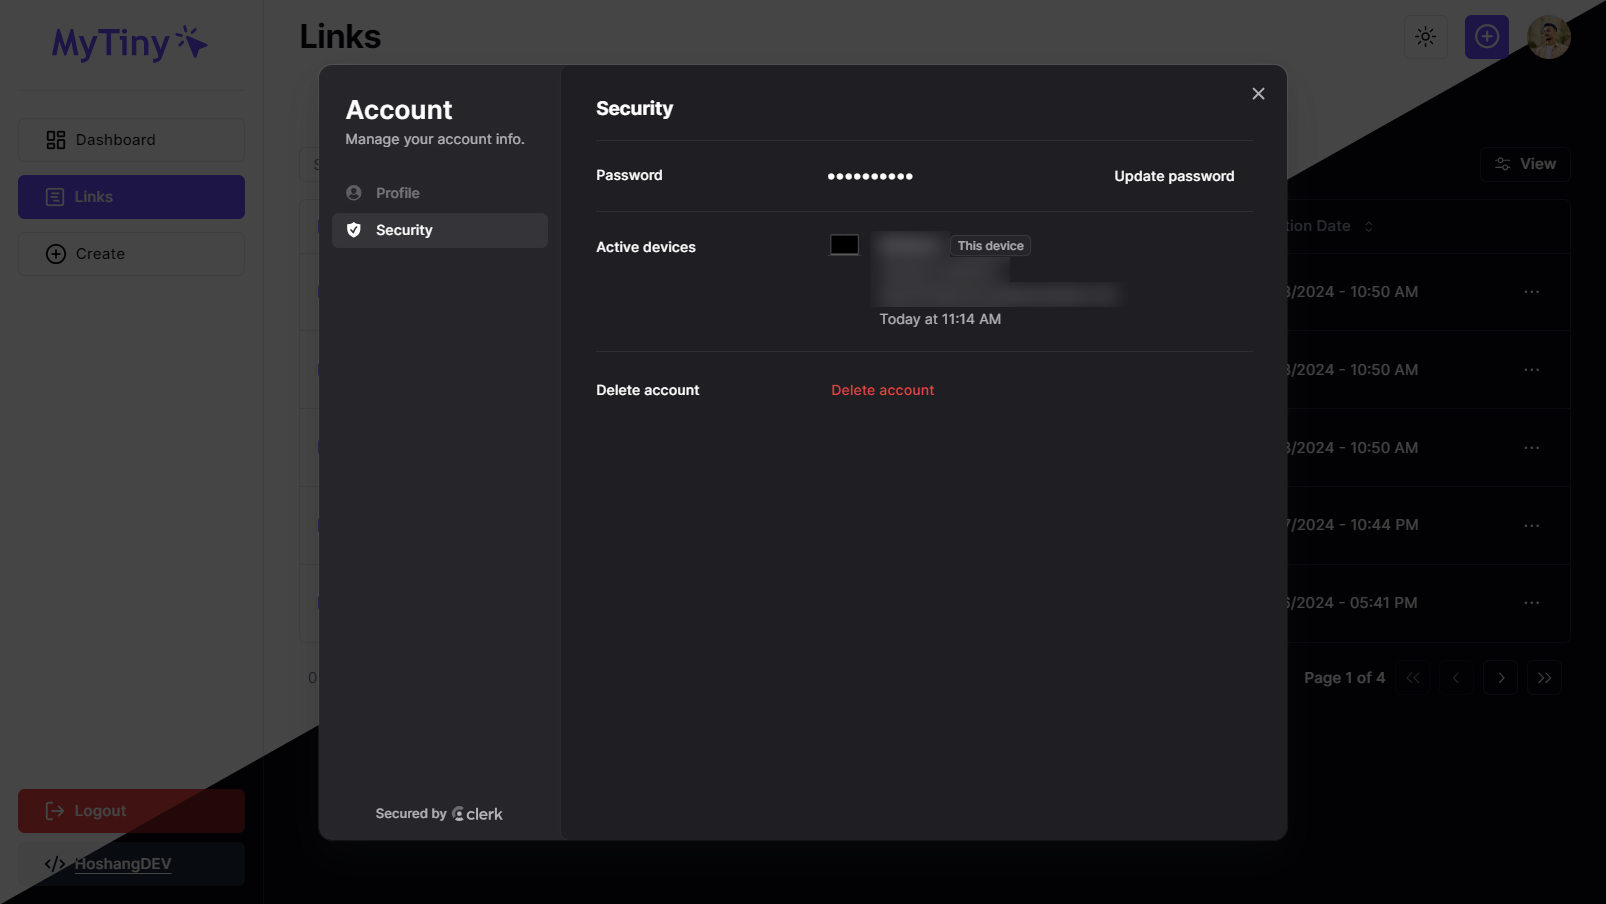Click the code brackets icon beside HoshangDEV

55,863
